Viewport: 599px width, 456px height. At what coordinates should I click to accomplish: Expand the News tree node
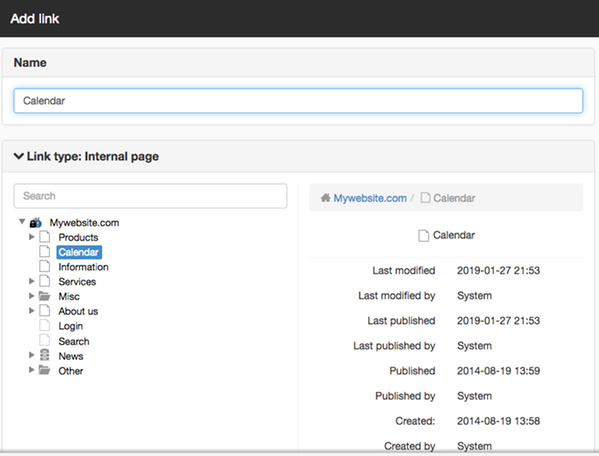pos(32,355)
